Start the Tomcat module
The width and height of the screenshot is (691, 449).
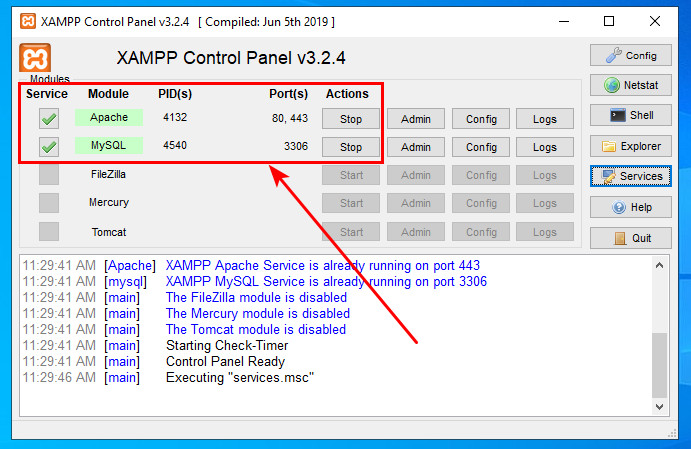pyautogui.click(x=351, y=232)
